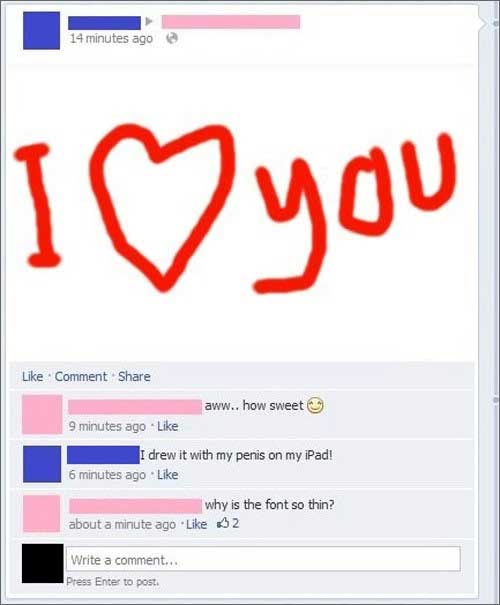Viewport: 500px width, 605px height.
Task: Open the pink recipient name in header
Action: pos(231,22)
